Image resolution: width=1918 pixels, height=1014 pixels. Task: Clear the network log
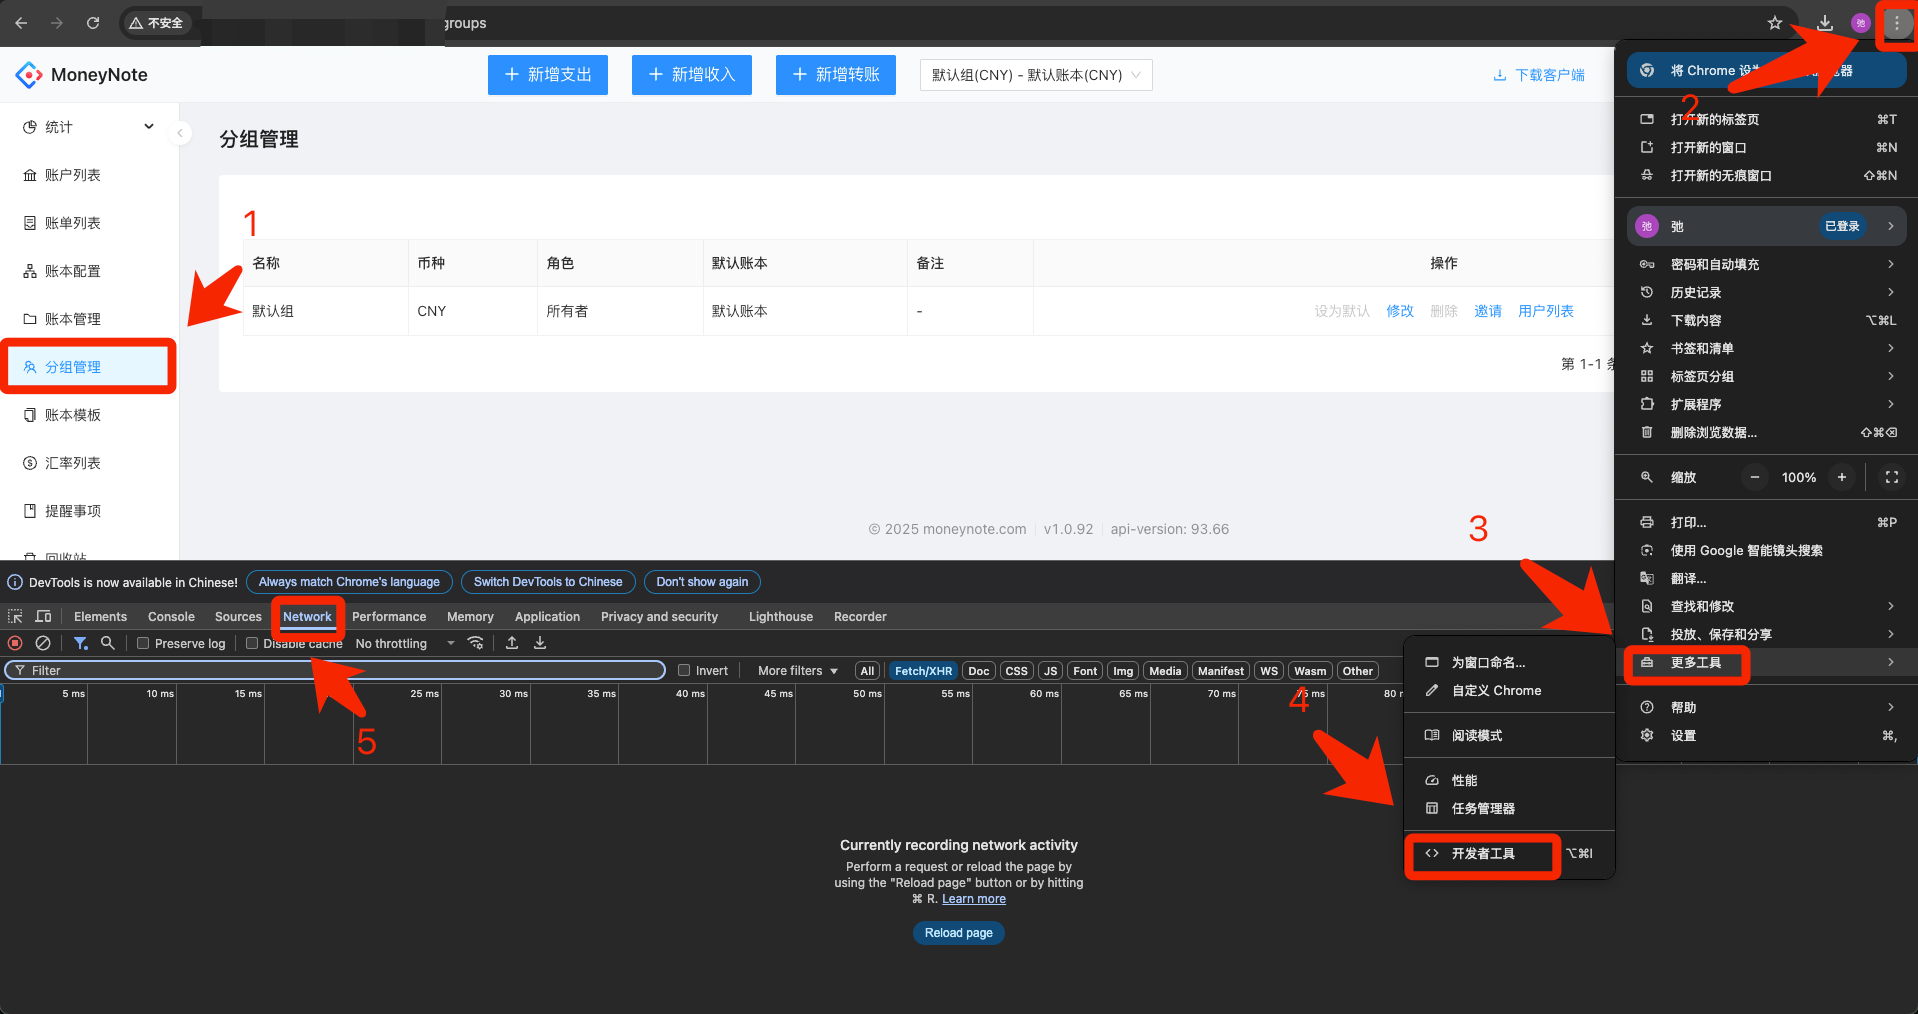pyautogui.click(x=43, y=643)
